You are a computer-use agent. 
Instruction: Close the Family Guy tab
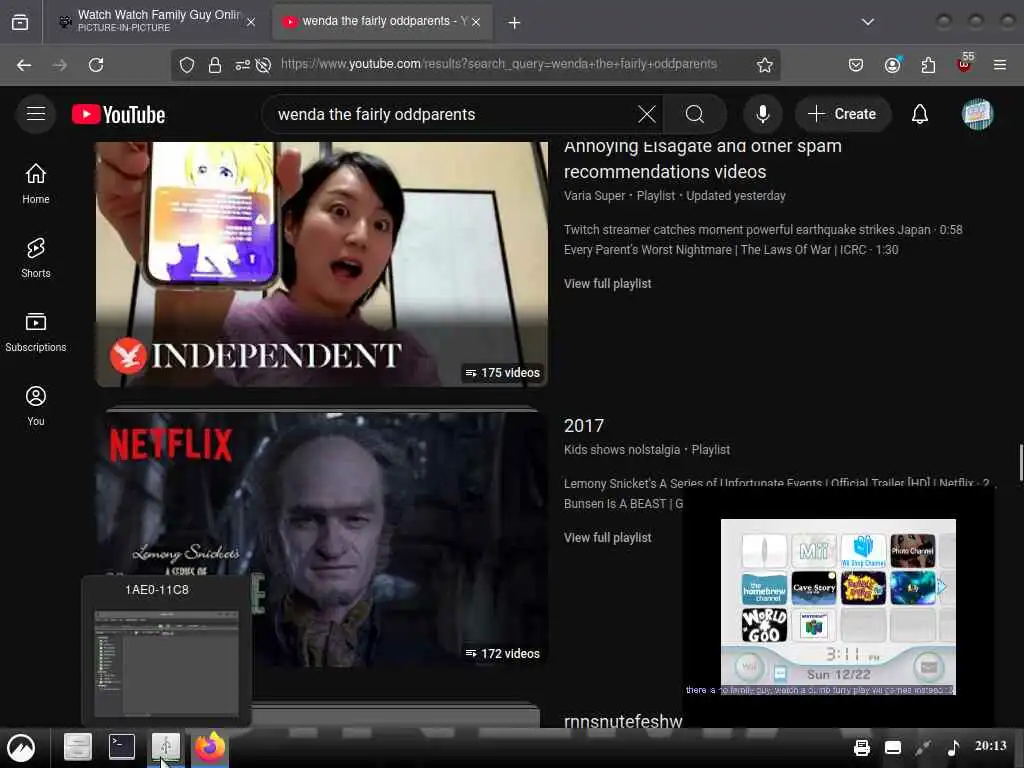tap(251, 22)
